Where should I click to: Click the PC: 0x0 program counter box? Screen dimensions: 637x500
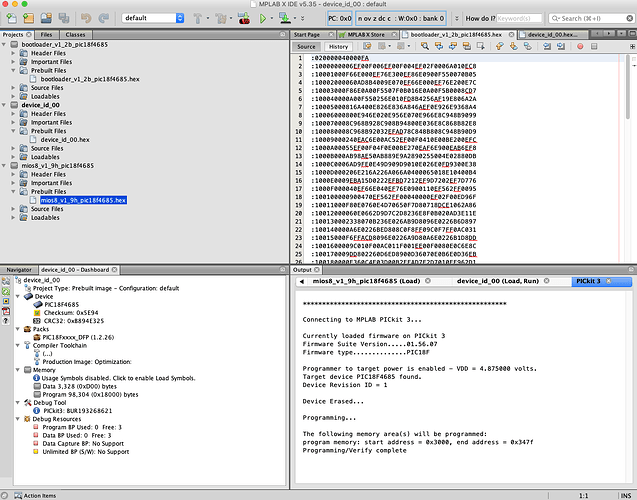point(340,18)
